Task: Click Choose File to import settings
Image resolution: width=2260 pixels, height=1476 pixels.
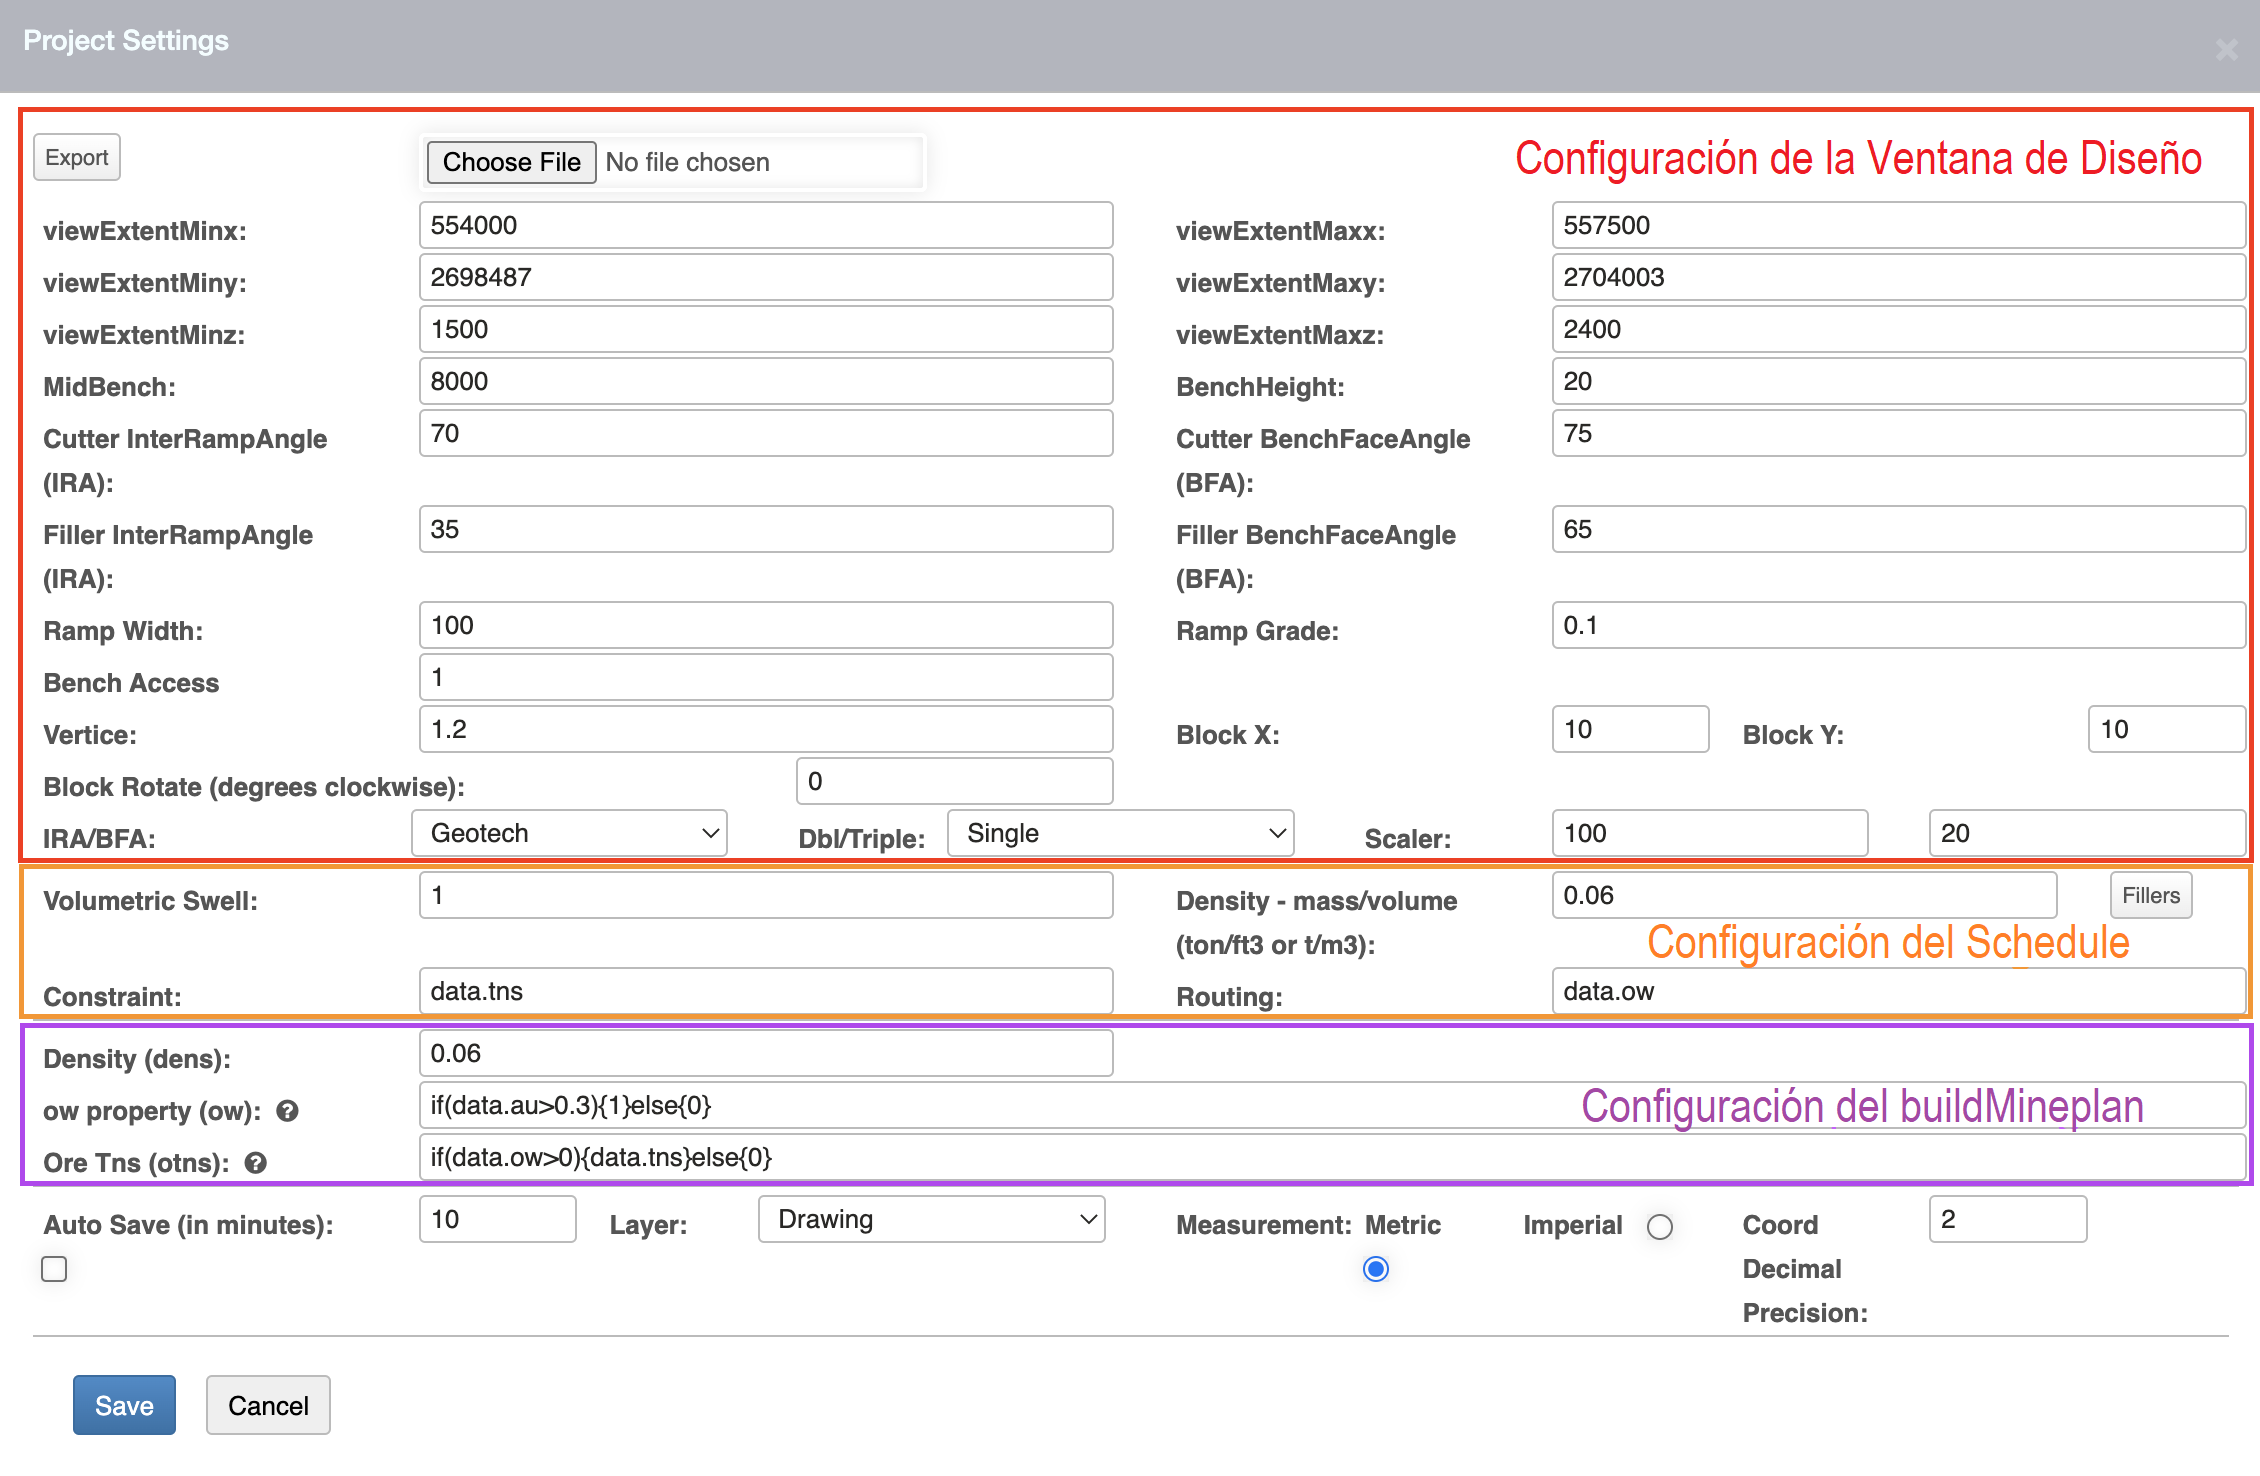Action: pyautogui.click(x=511, y=162)
